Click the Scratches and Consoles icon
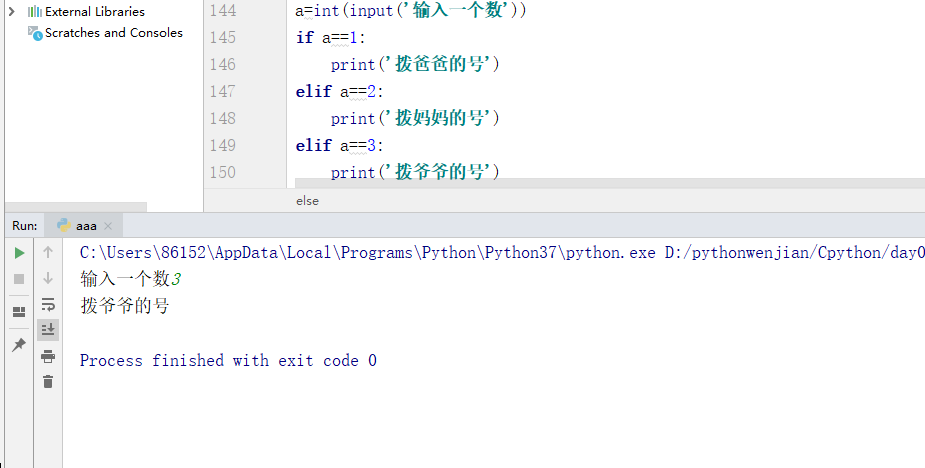This screenshot has height=468, width=925. [x=35, y=33]
